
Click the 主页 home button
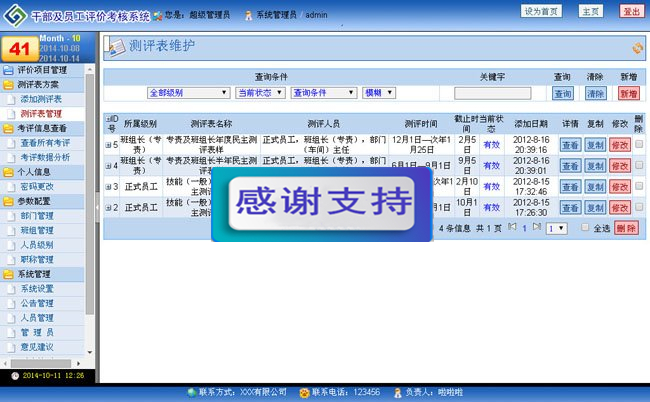pyautogui.click(x=590, y=11)
